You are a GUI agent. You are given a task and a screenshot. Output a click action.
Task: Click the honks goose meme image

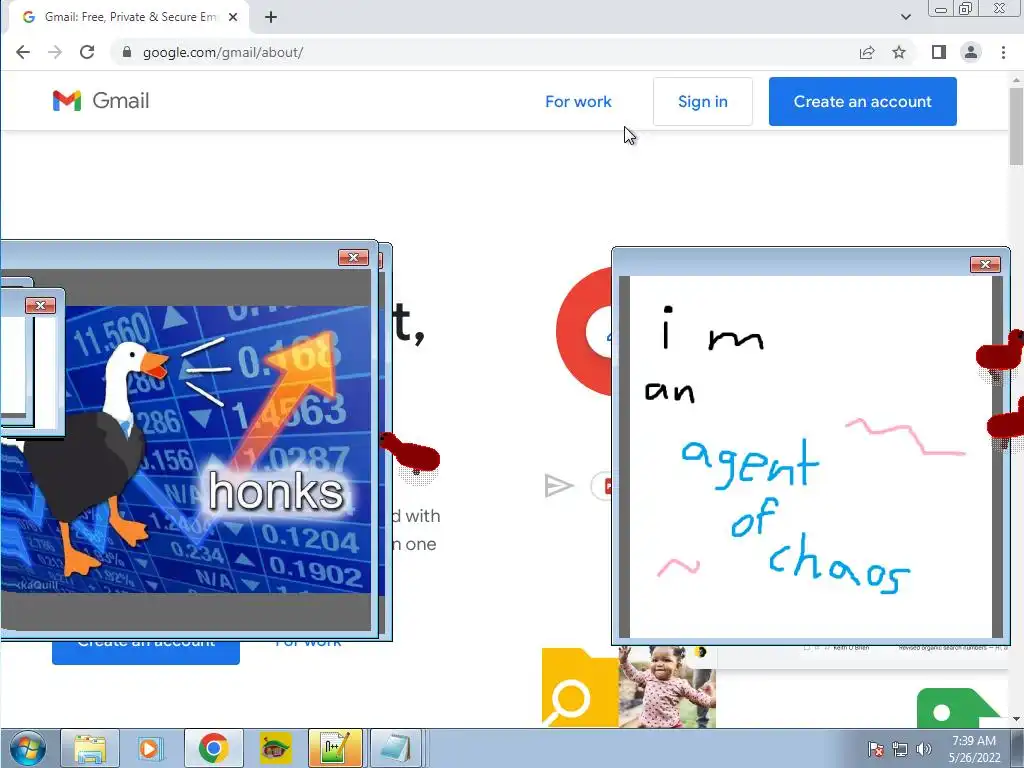(218, 449)
